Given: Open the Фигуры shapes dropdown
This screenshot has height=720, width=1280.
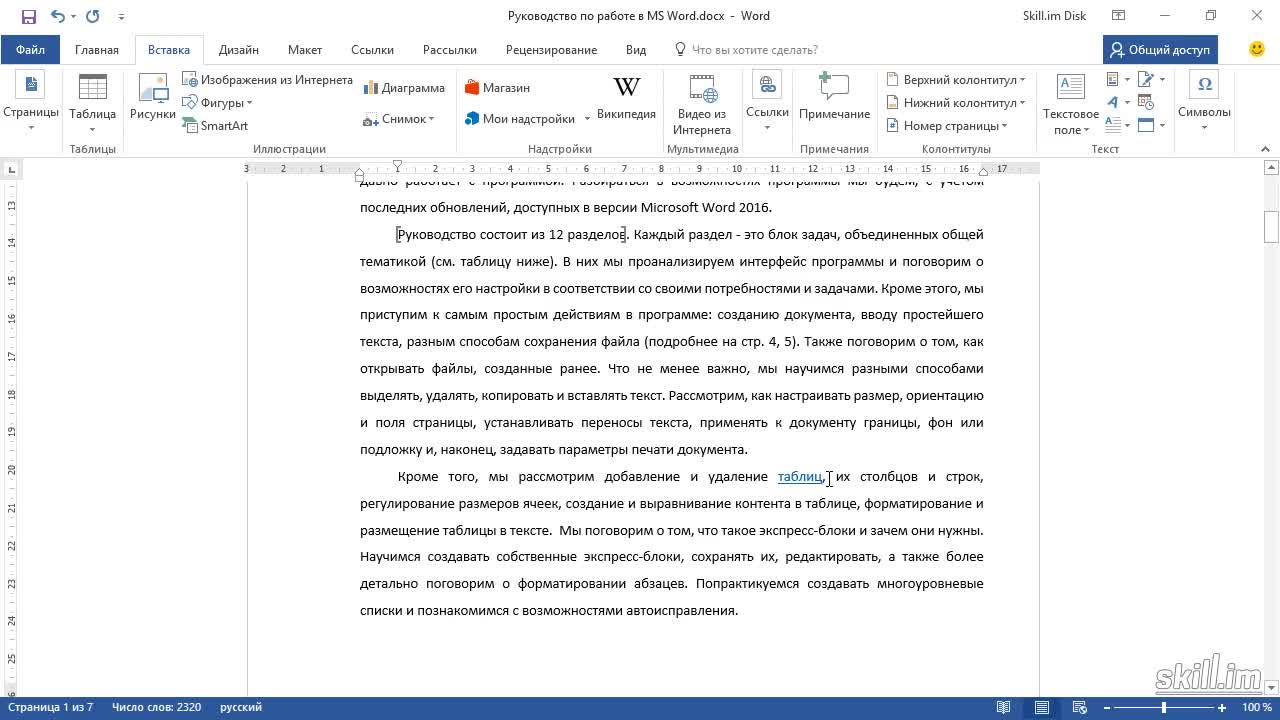Looking at the screenshot, I should [x=217, y=103].
